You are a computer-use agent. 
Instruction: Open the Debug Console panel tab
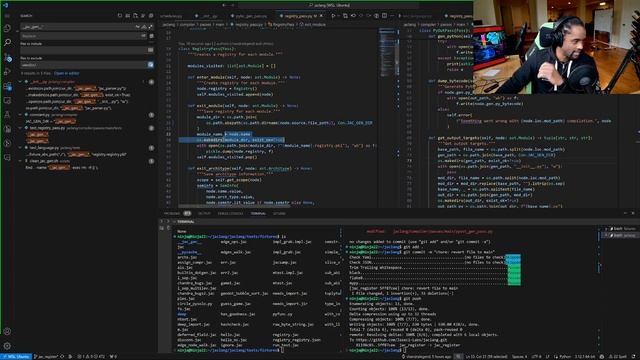[x=230, y=213]
